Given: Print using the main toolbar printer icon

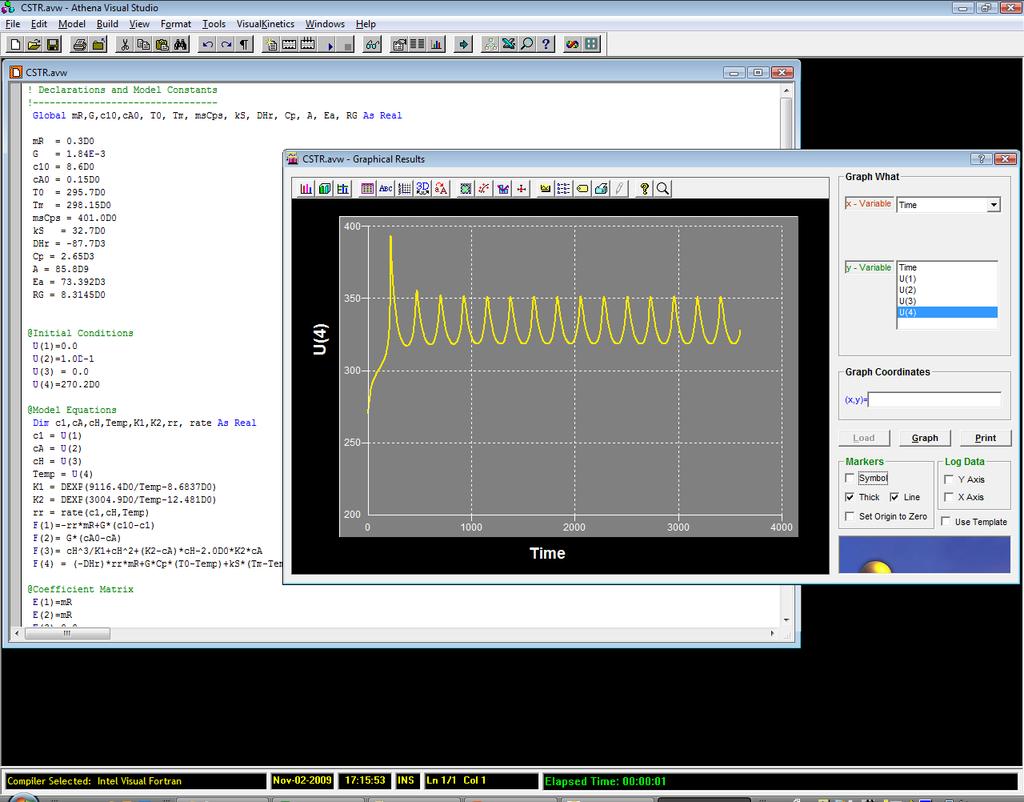Looking at the screenshot, I should pos(80,44).
